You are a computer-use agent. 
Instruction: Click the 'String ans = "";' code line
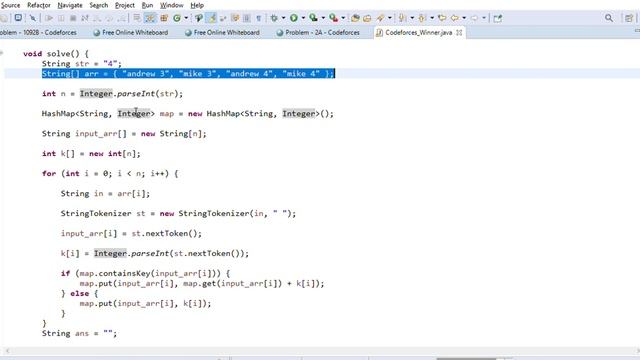79,333
